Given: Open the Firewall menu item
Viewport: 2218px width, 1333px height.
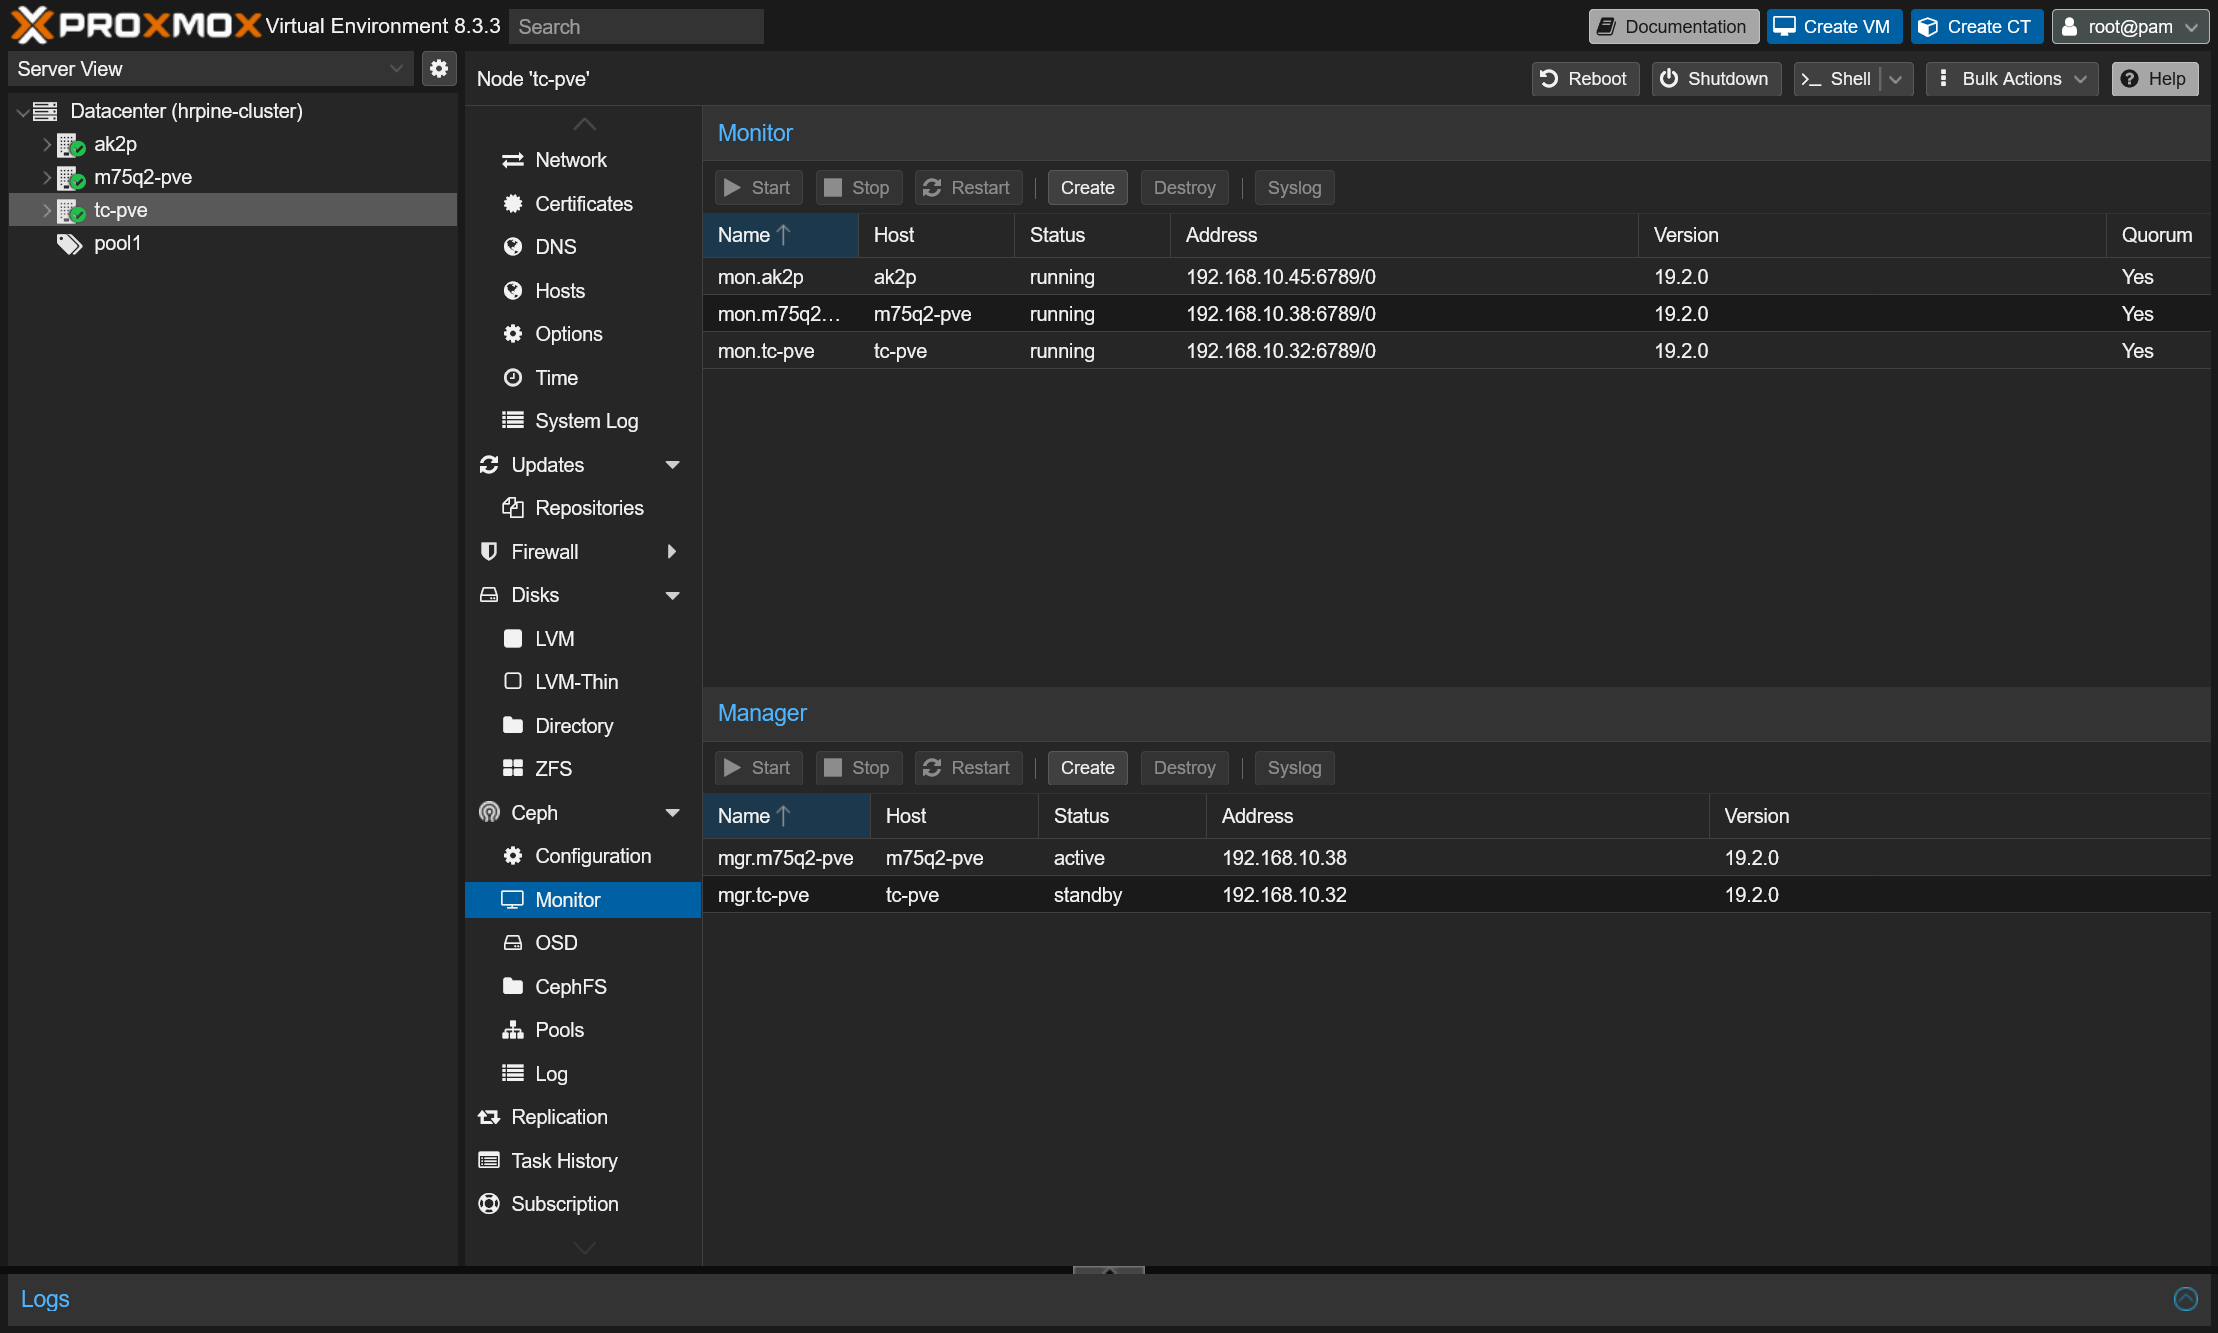Looking at the screenshot, I should click(x=583, y=552).
